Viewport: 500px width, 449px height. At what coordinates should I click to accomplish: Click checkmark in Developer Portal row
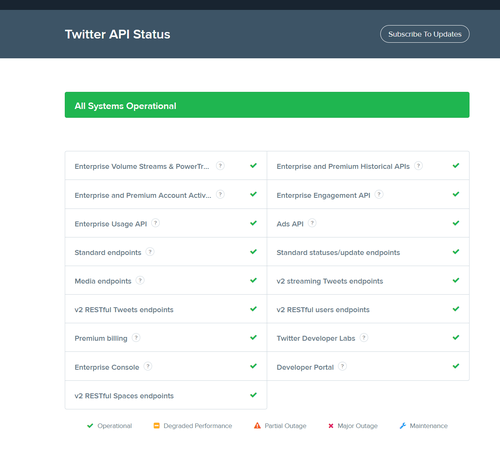coord(456,366)
